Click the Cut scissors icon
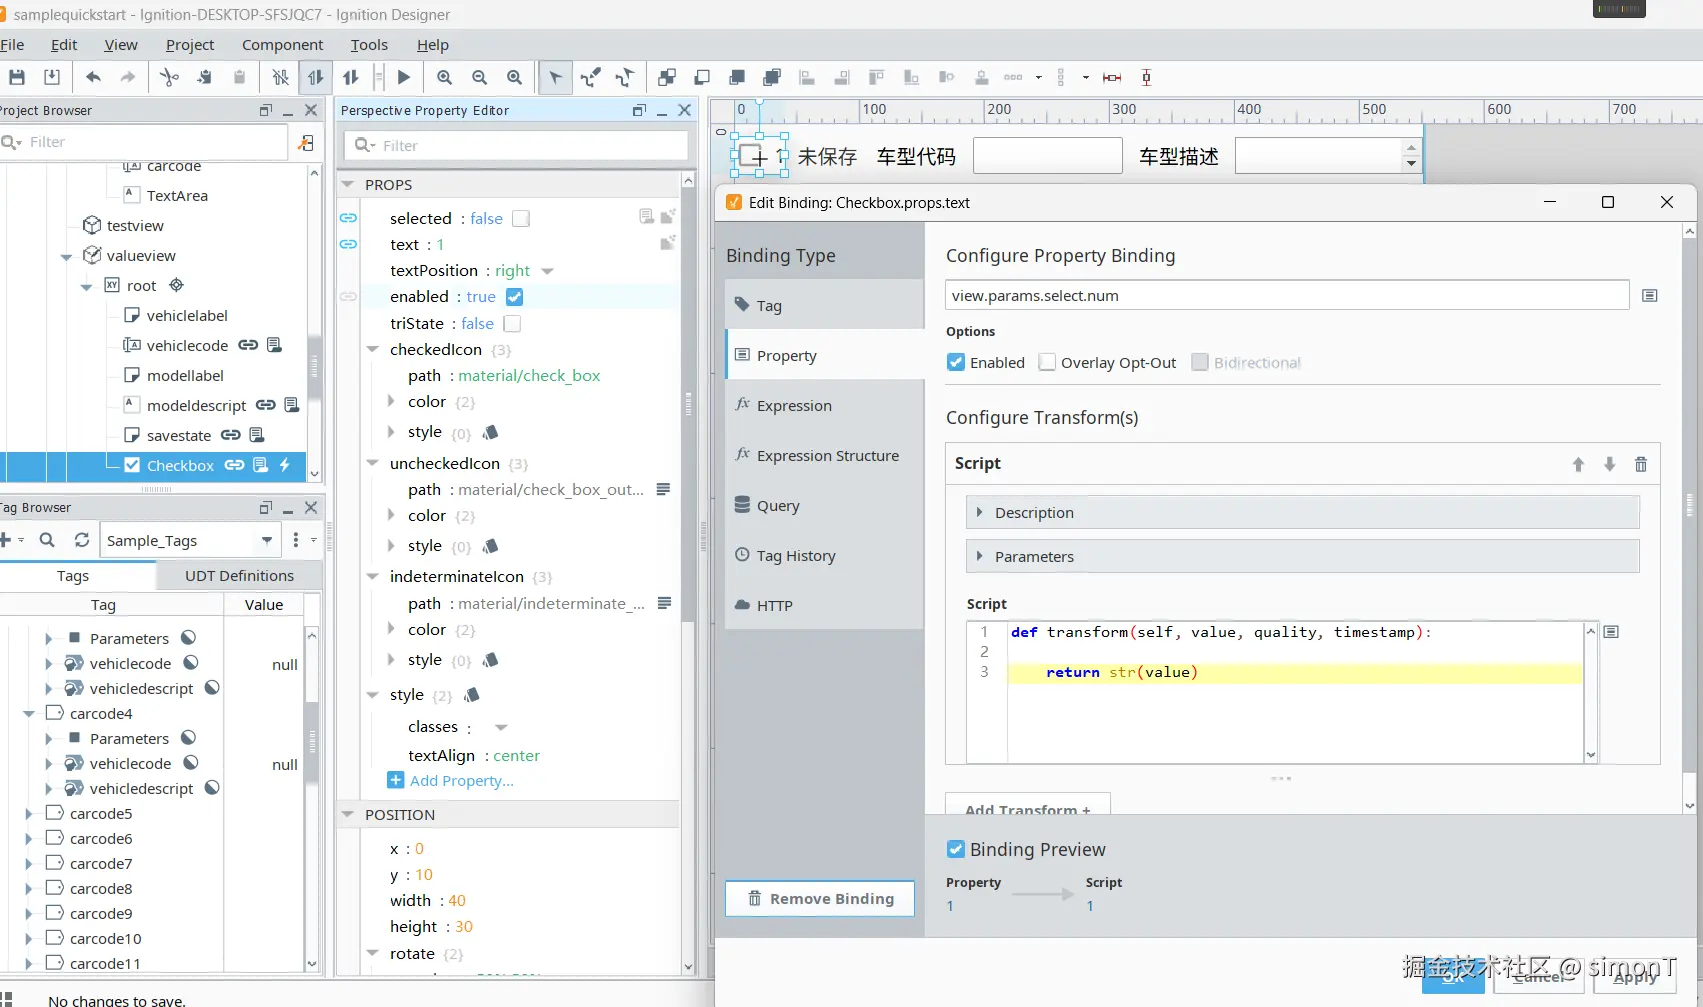 click(169, 77)
